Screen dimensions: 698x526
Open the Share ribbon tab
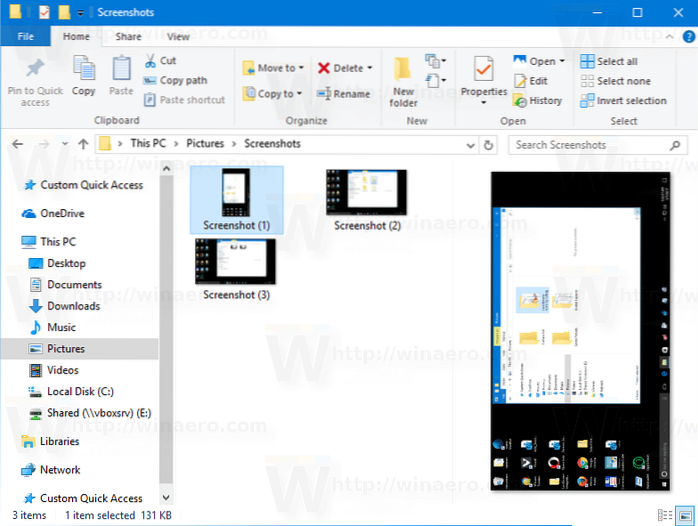tap(128, 37)
